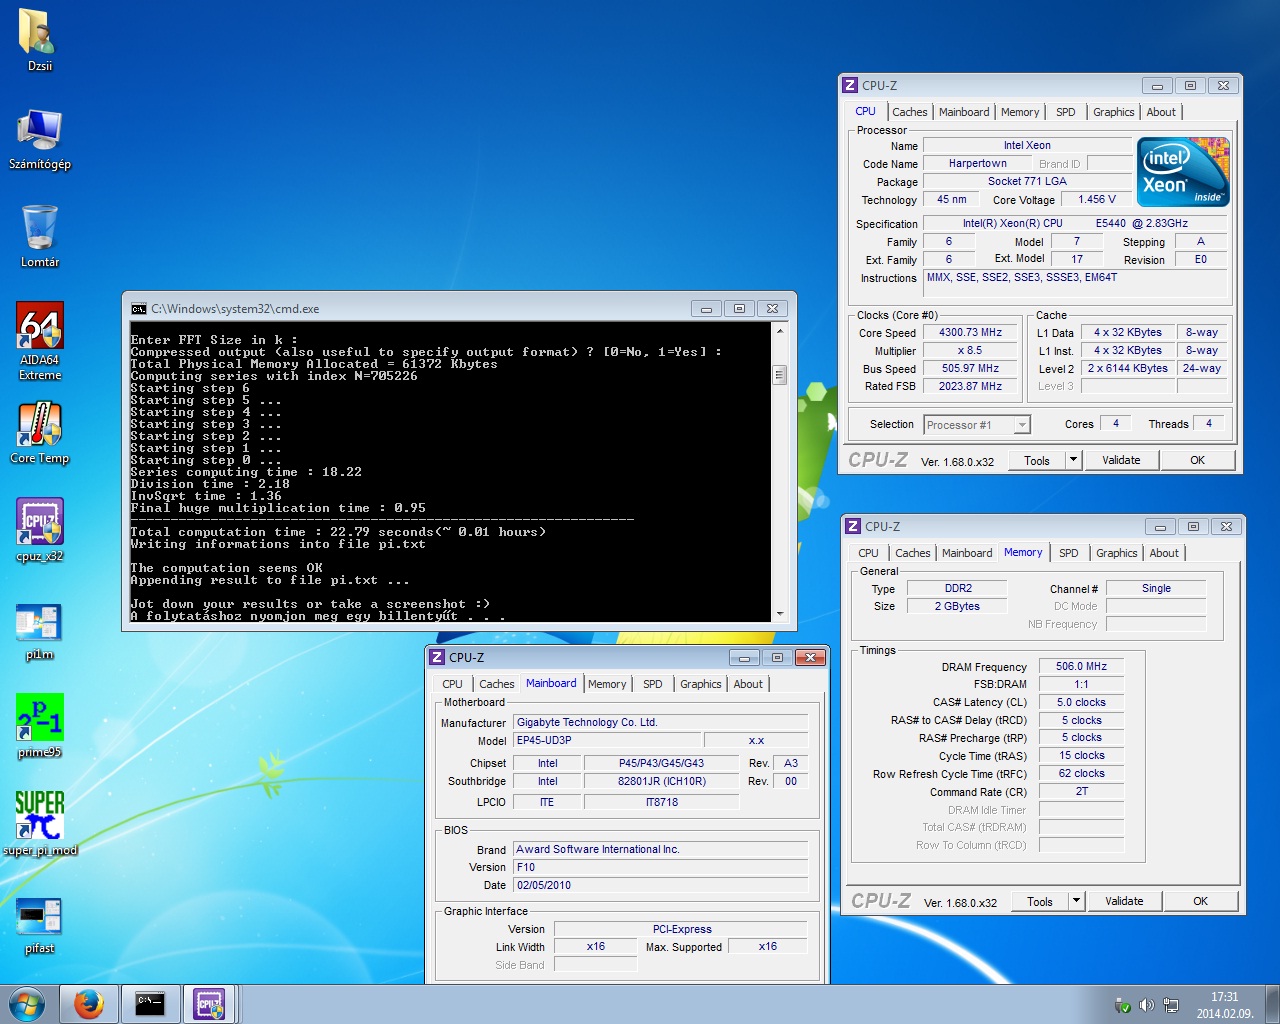Viewport: 1280px width, 1024px height.
Task: Click the Intel Xeon inside logo
Action: (1184, 172)
